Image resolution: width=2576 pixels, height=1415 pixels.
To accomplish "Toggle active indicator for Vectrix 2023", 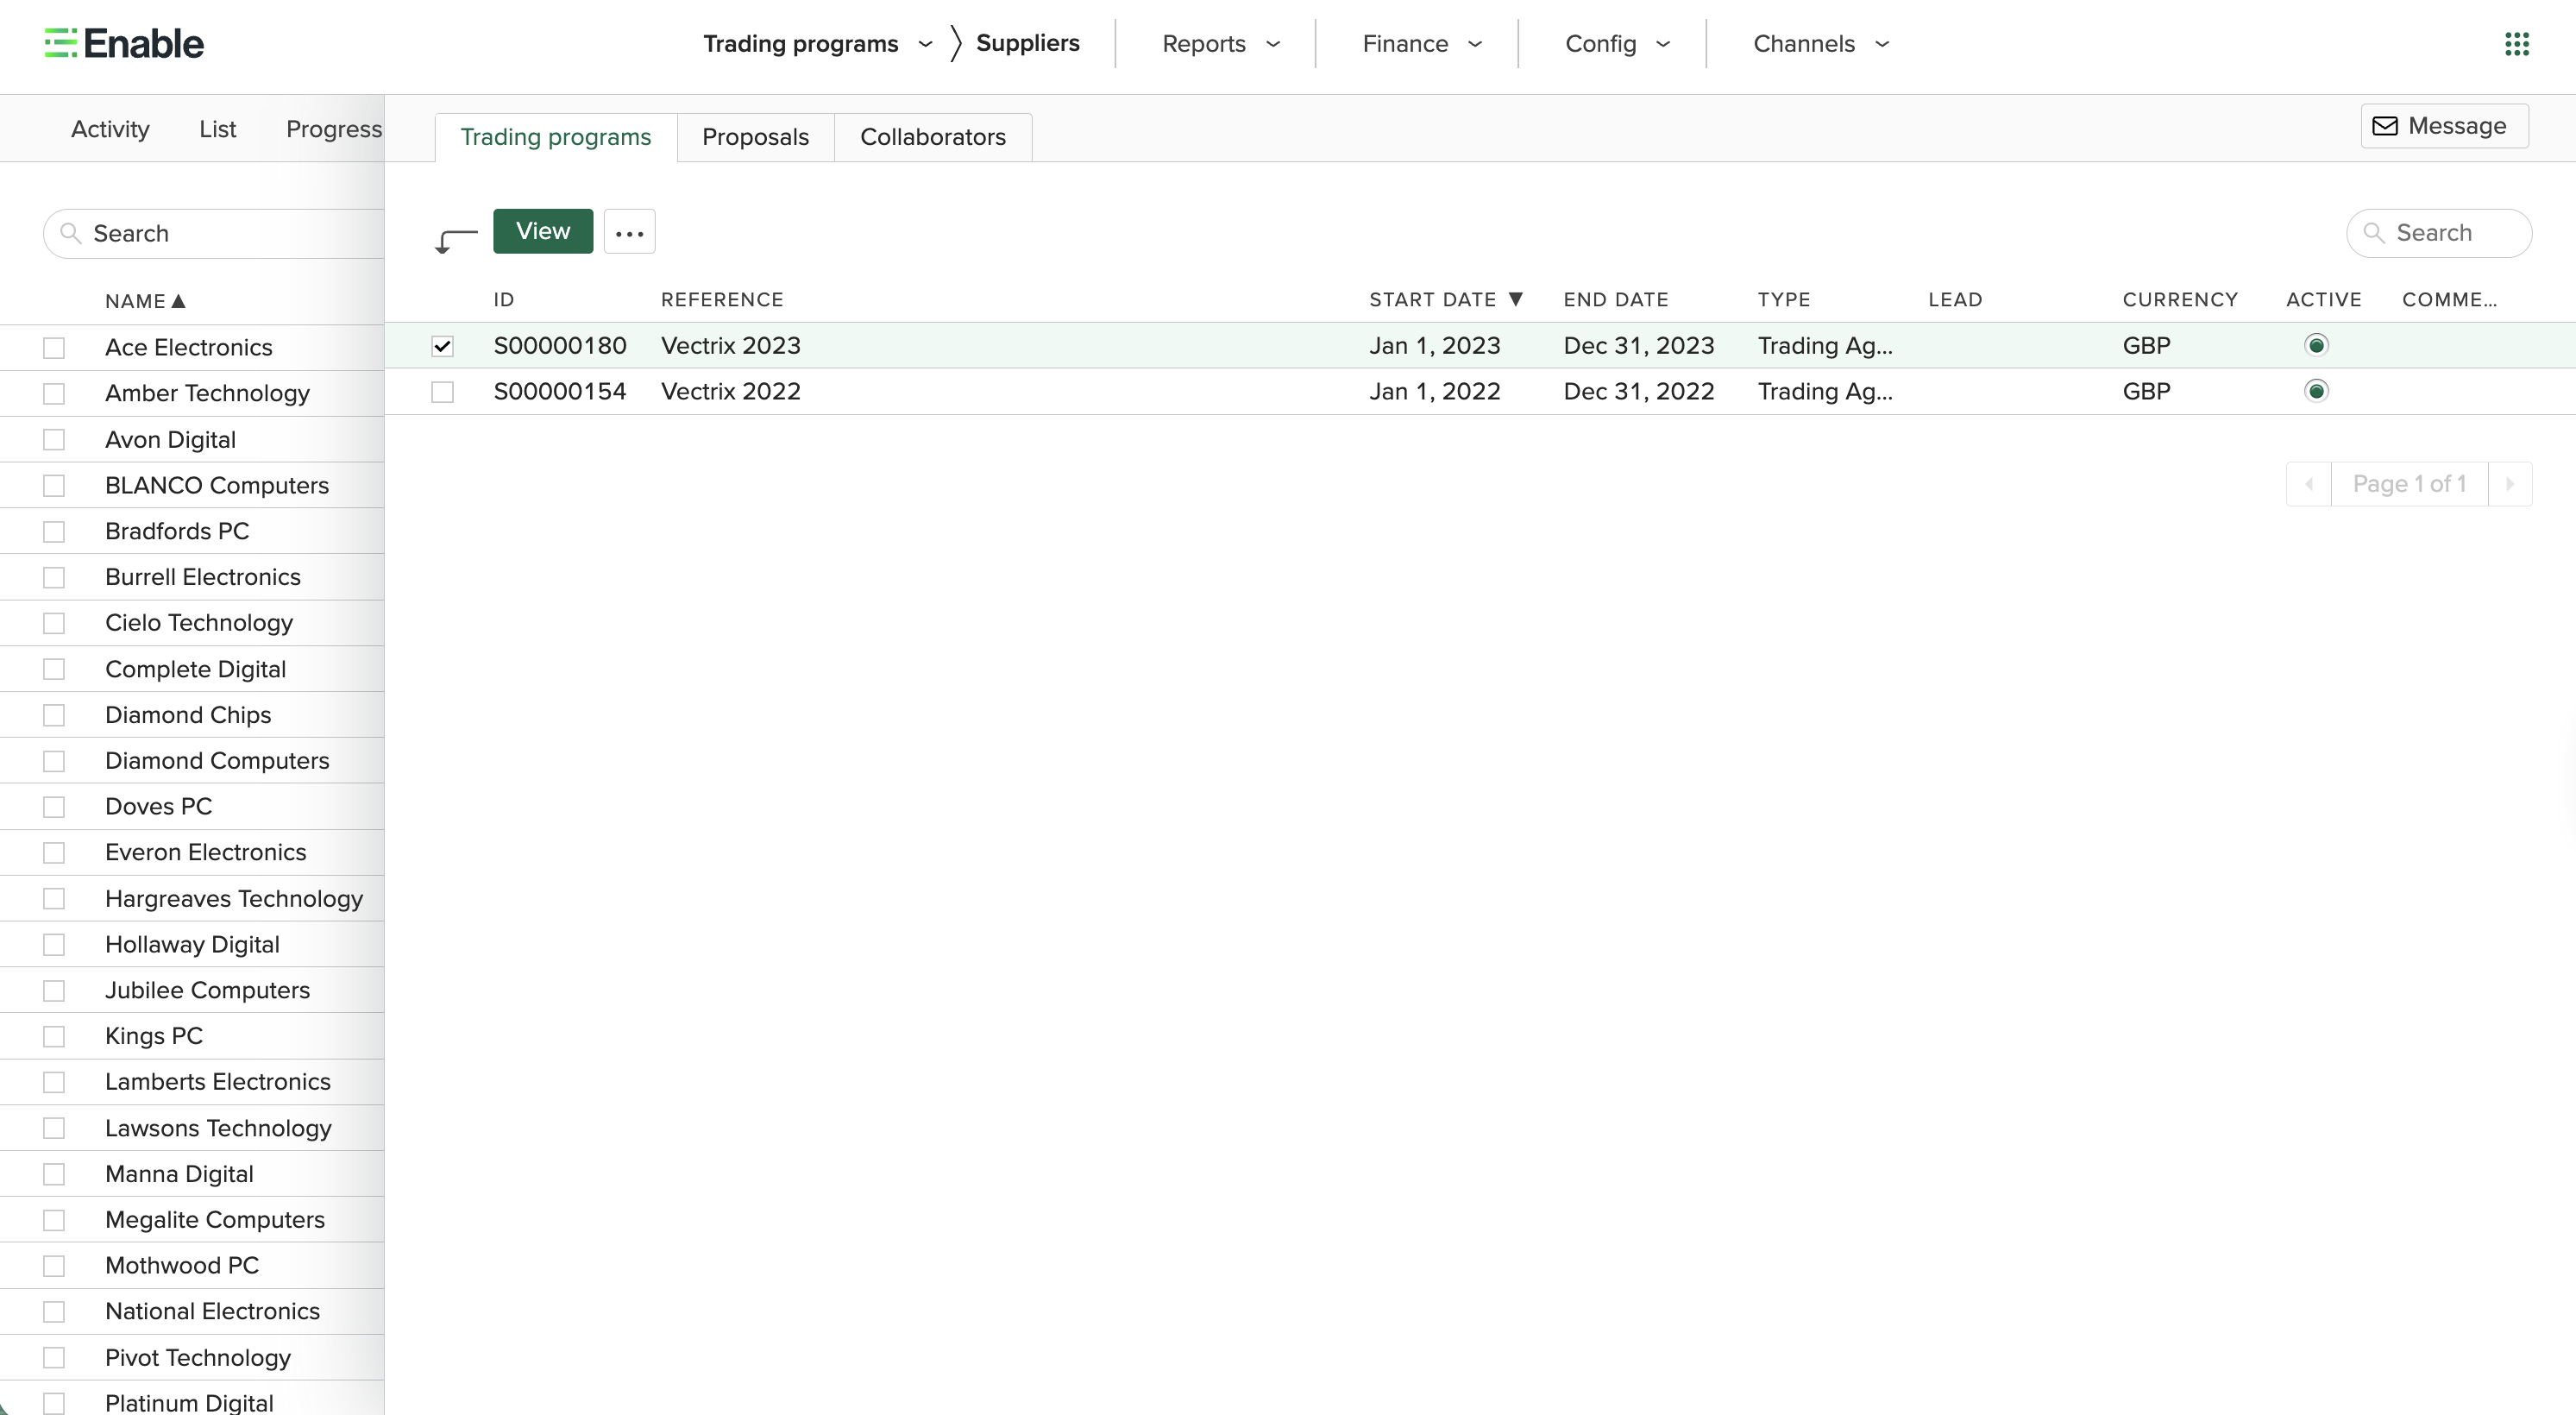I will click(2316, 345).
